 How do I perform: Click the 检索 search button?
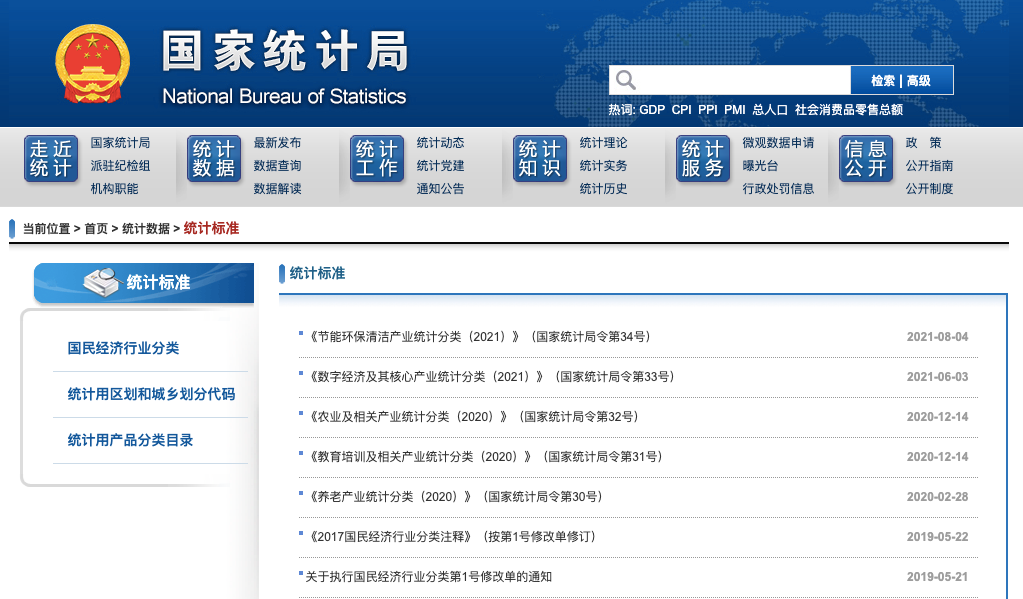coord(883,80)
